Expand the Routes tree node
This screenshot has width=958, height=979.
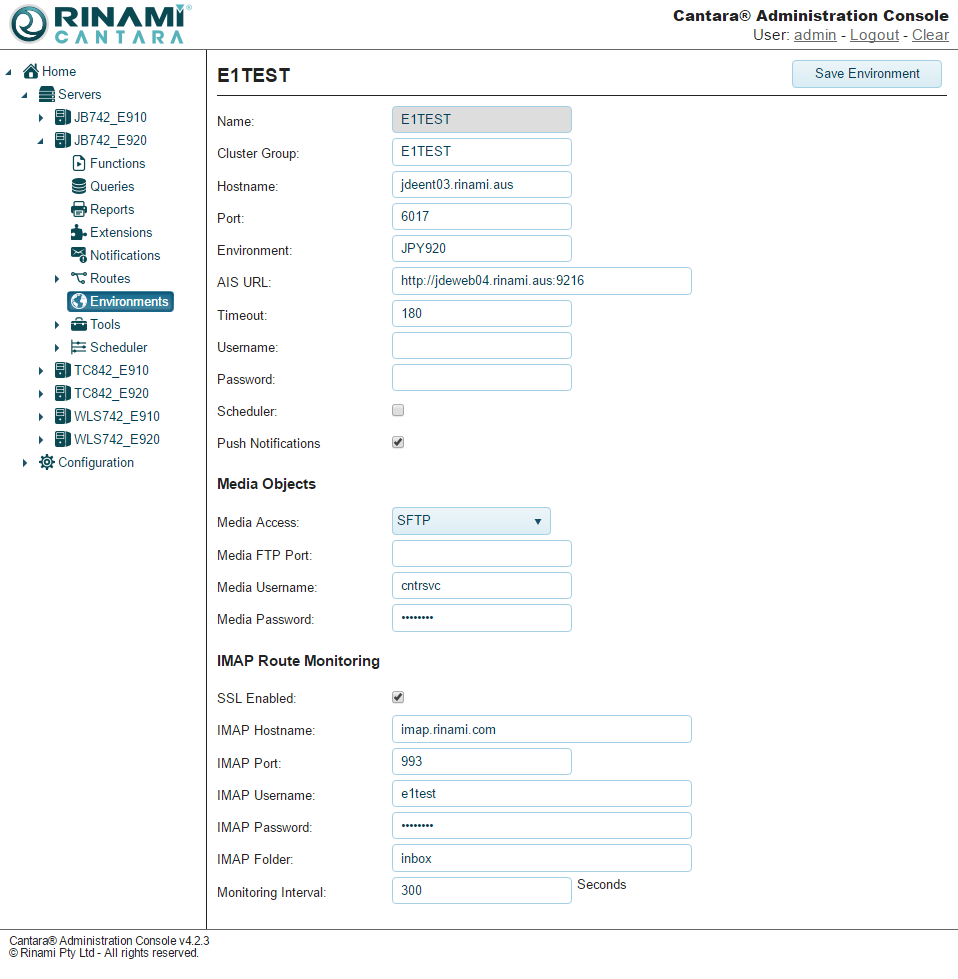click(57, 279)
